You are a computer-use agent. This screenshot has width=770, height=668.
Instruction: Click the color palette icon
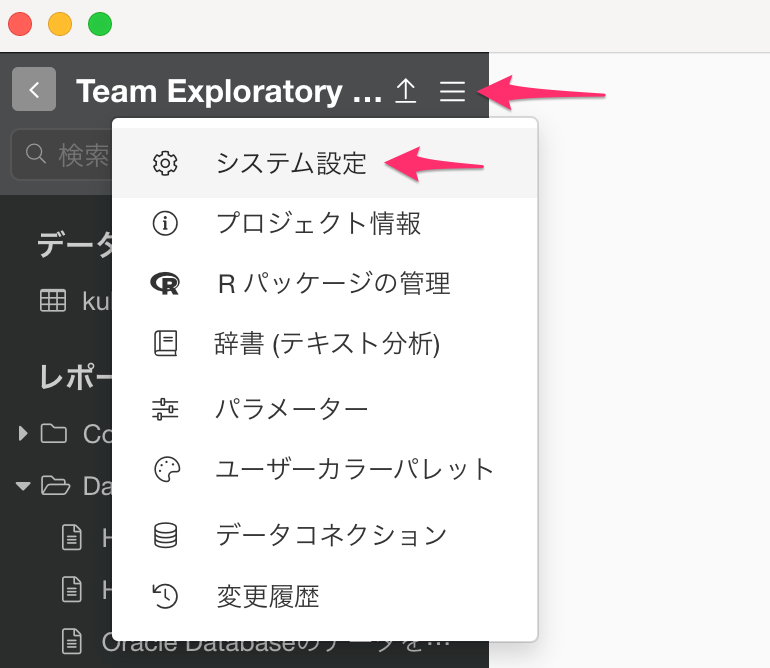click(x=167, y=470)
